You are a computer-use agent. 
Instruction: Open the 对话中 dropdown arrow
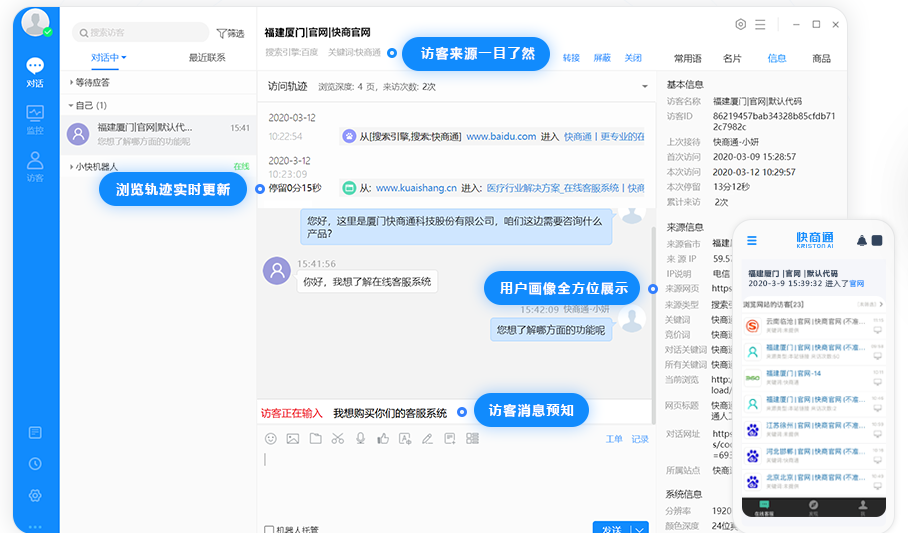pos(124,58)
